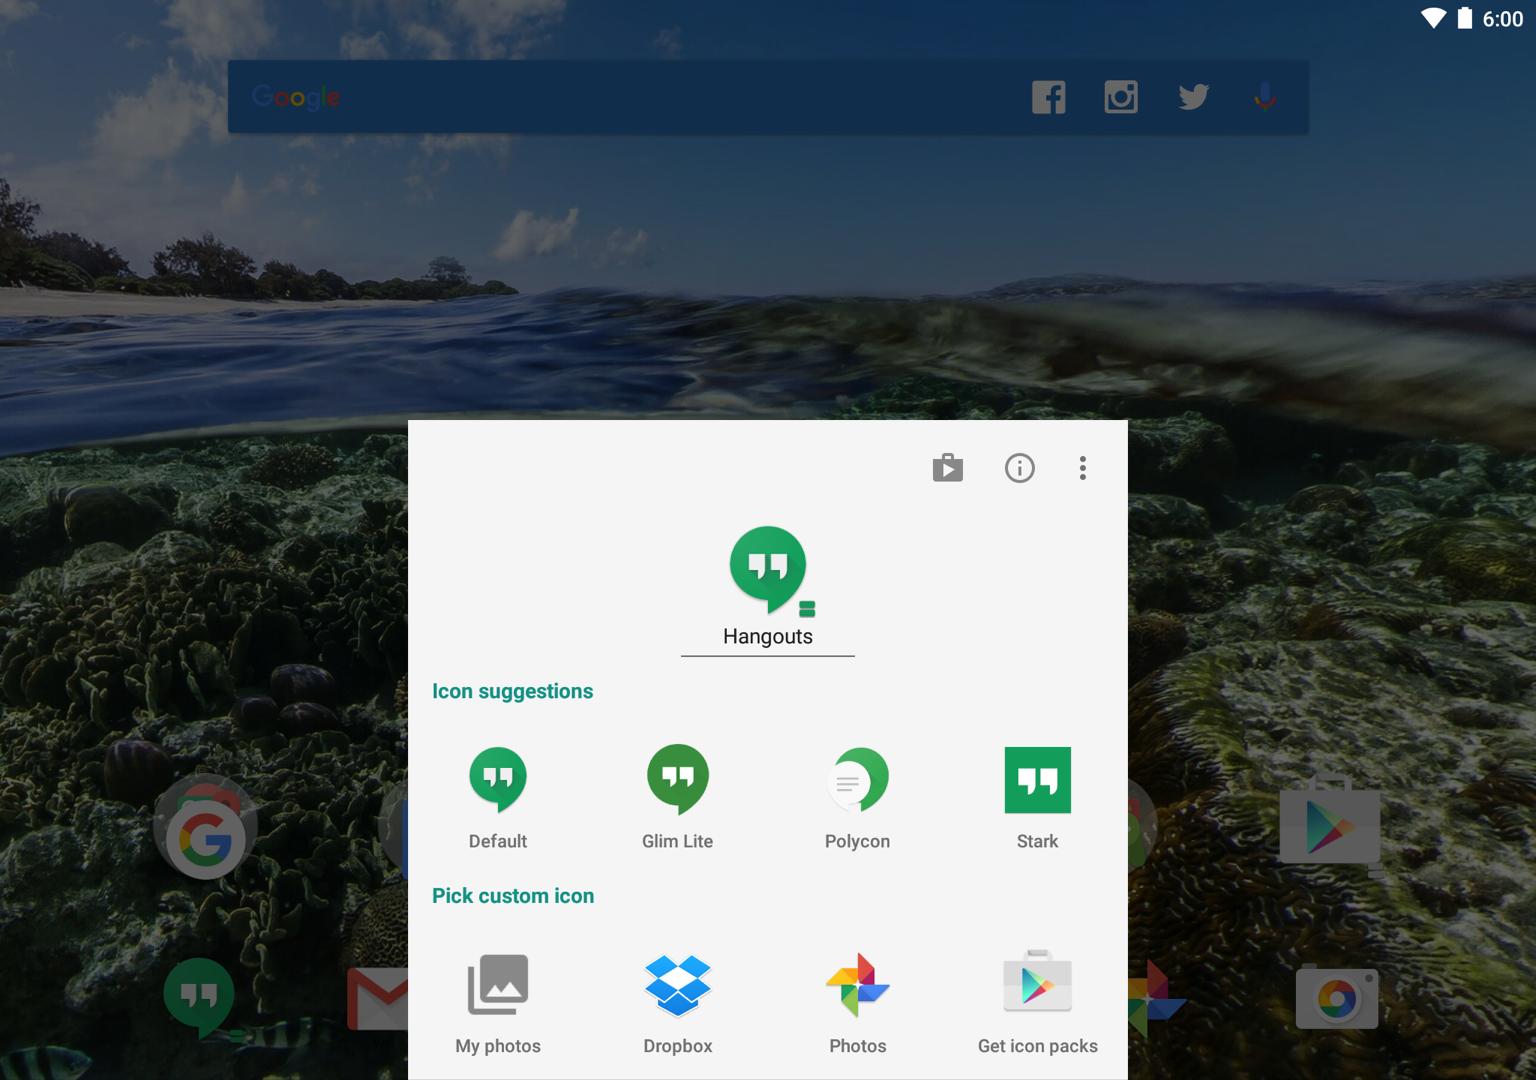Apply the Stark icon suggestion
1536x1080 pixels.
tap(1038, 797)
